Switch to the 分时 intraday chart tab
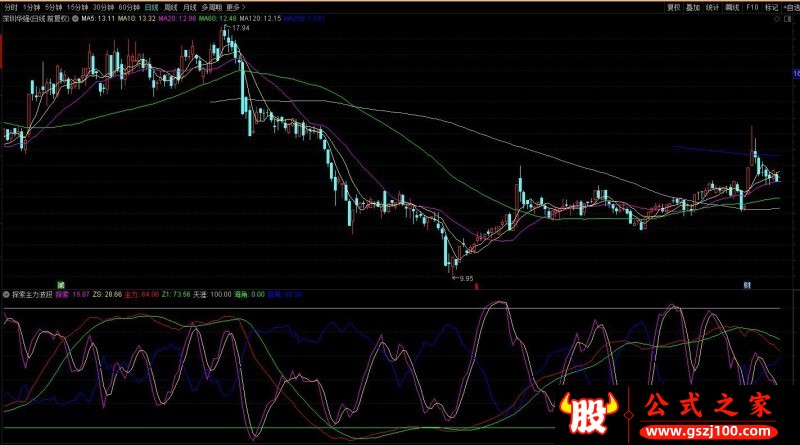This screenshot has width=800, height=445. pos(10,7)
